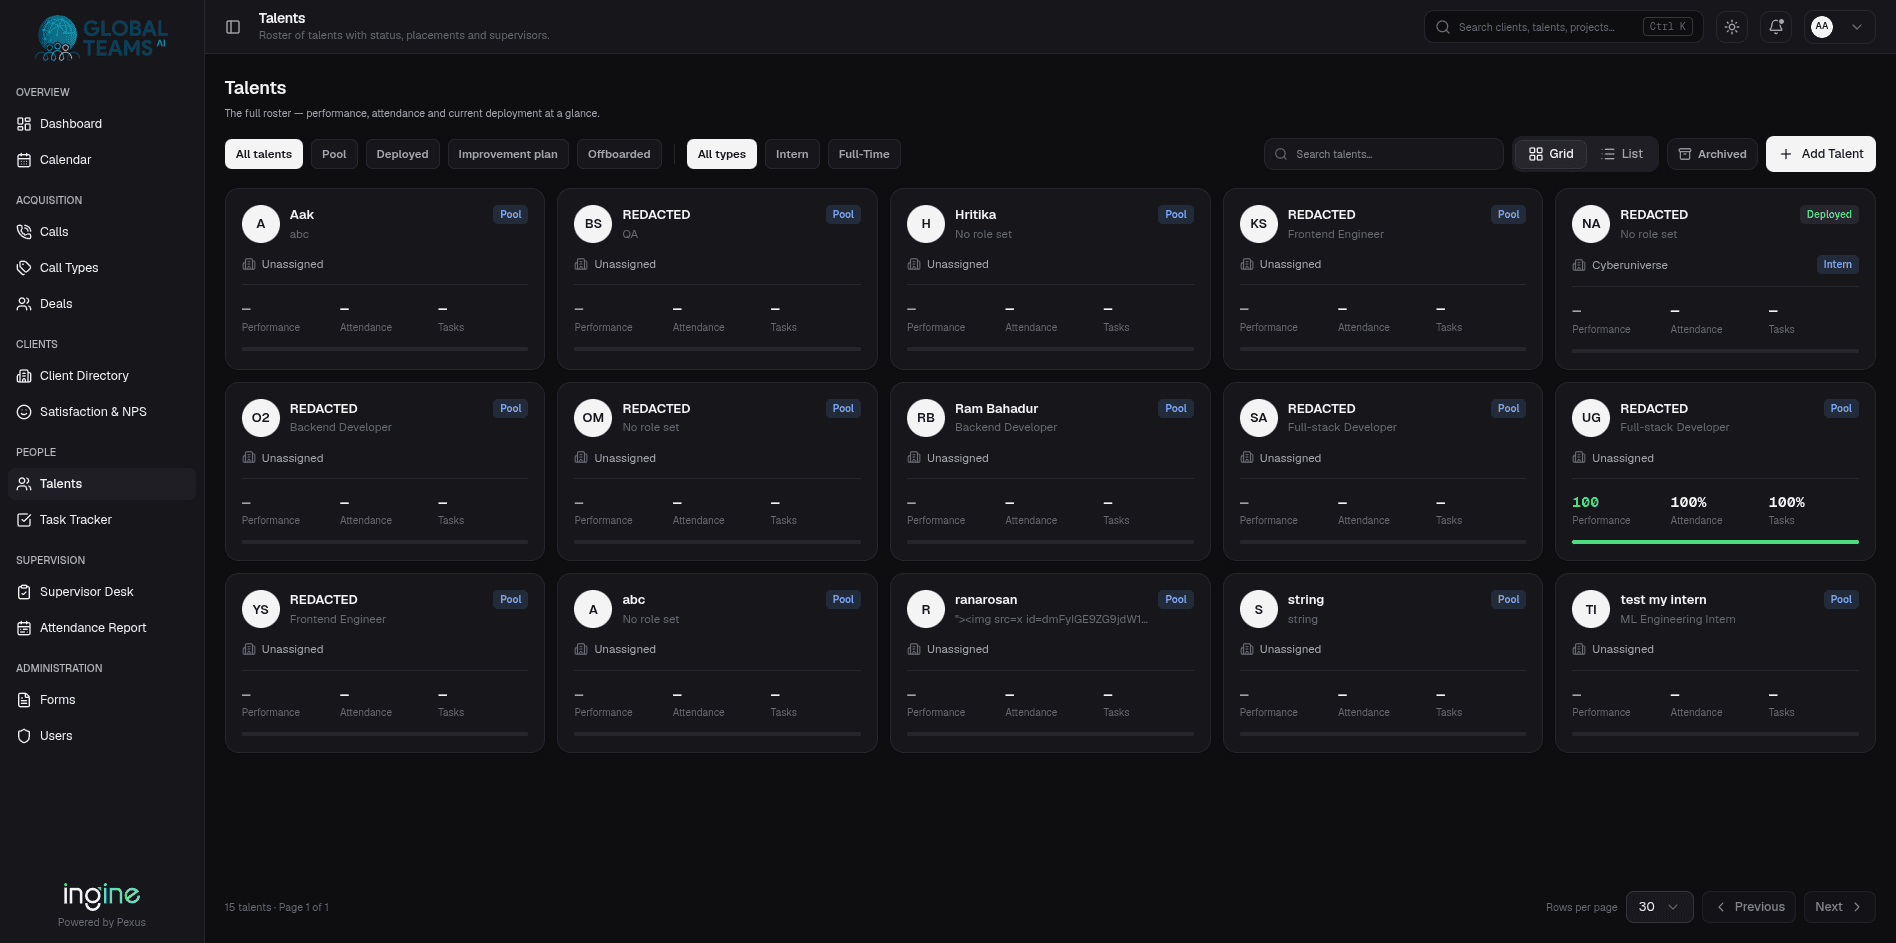Open the test my intern card
1896x943 pixels.
(1715, 663)
